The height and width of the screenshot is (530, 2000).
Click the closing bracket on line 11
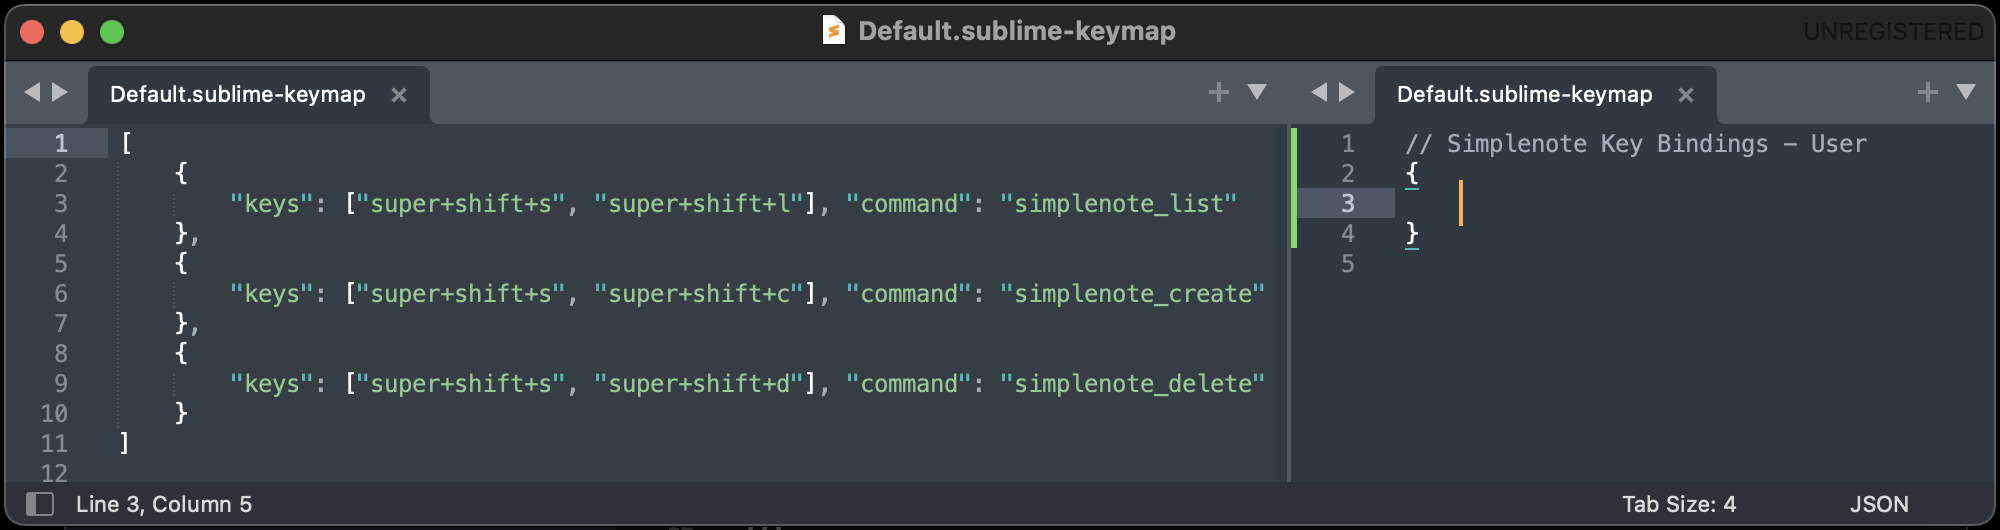click(124, 443)
